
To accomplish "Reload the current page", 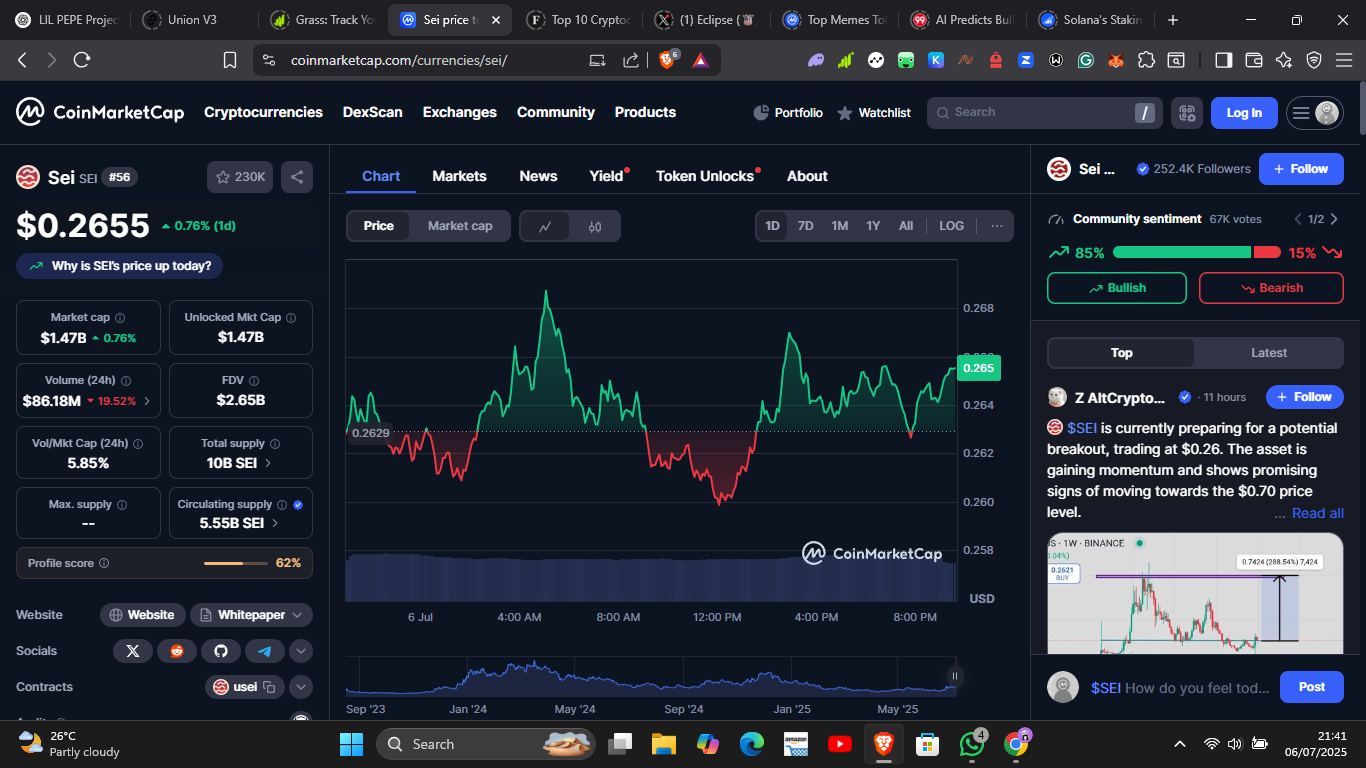I will (x=82, y=60).
